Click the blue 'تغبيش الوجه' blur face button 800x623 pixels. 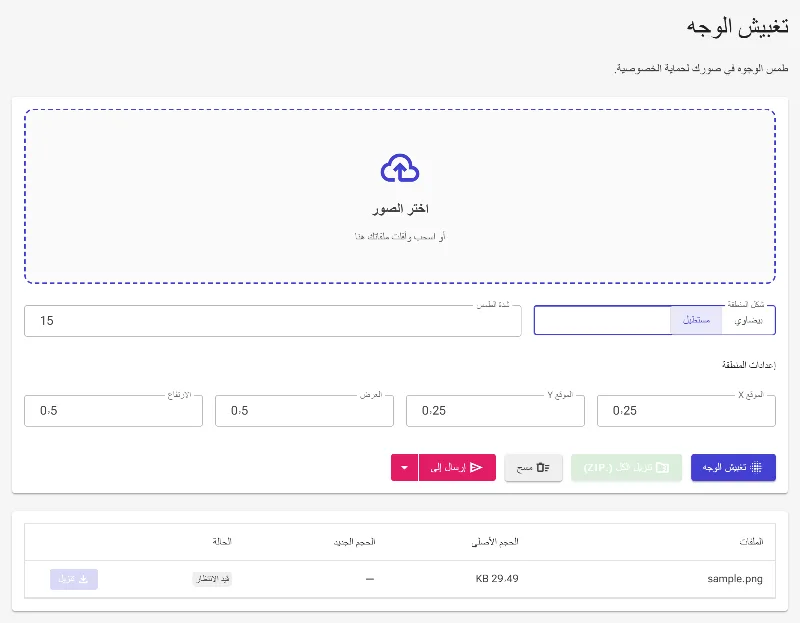point(733,467)
